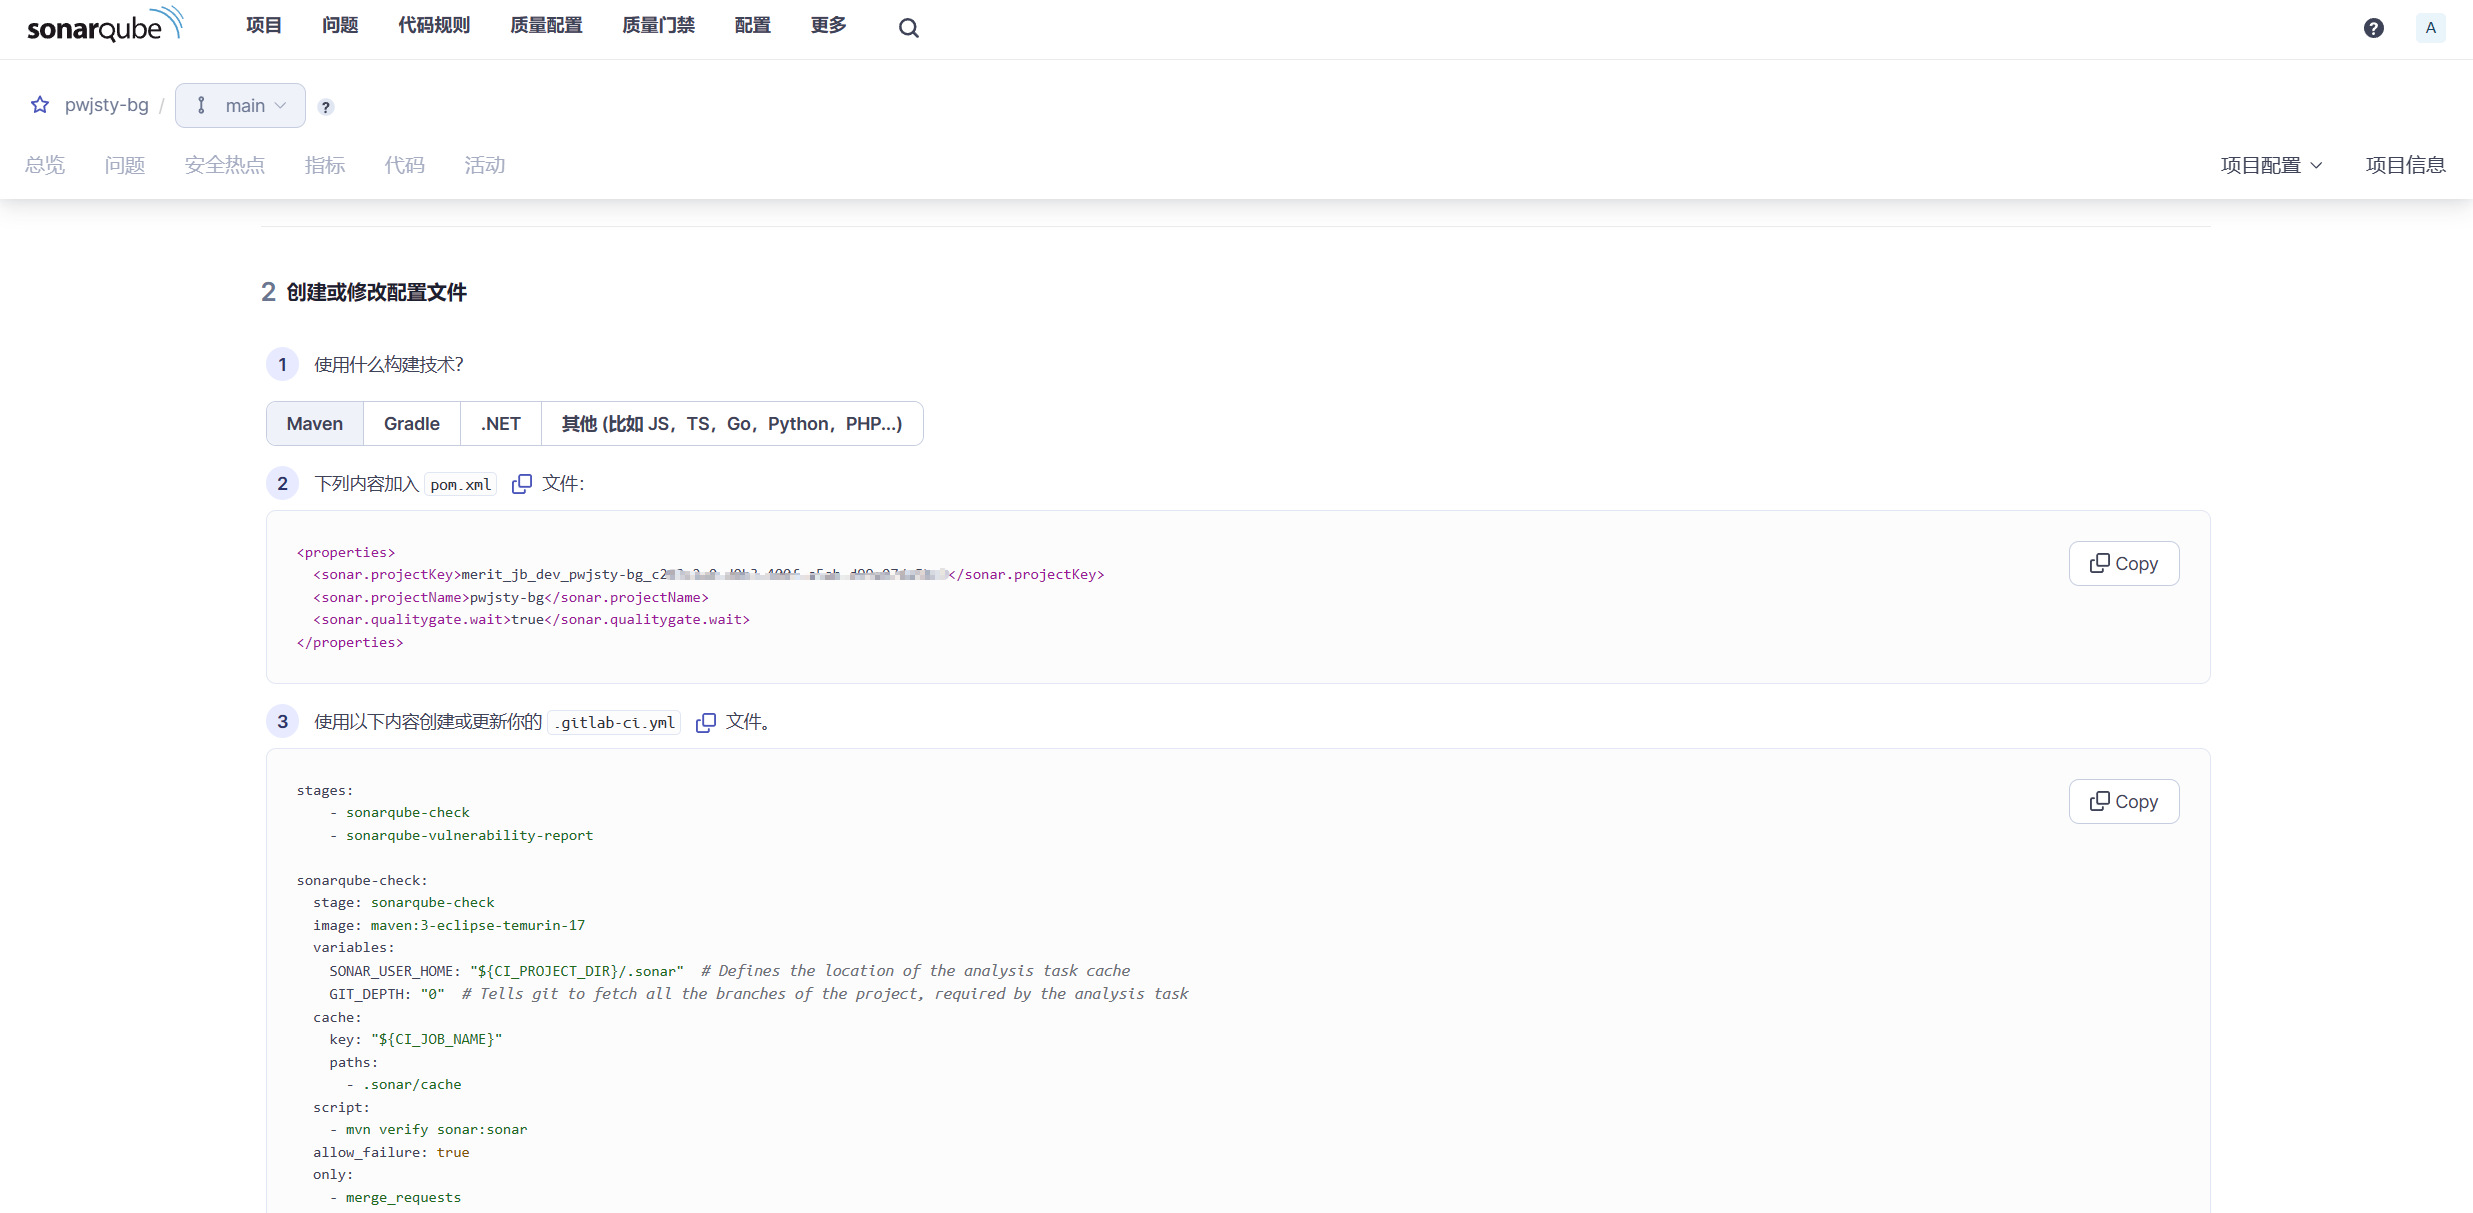Copy the pom.xml filename icon
This screenshot has height=1213, width=2473.
pos(521,484)
